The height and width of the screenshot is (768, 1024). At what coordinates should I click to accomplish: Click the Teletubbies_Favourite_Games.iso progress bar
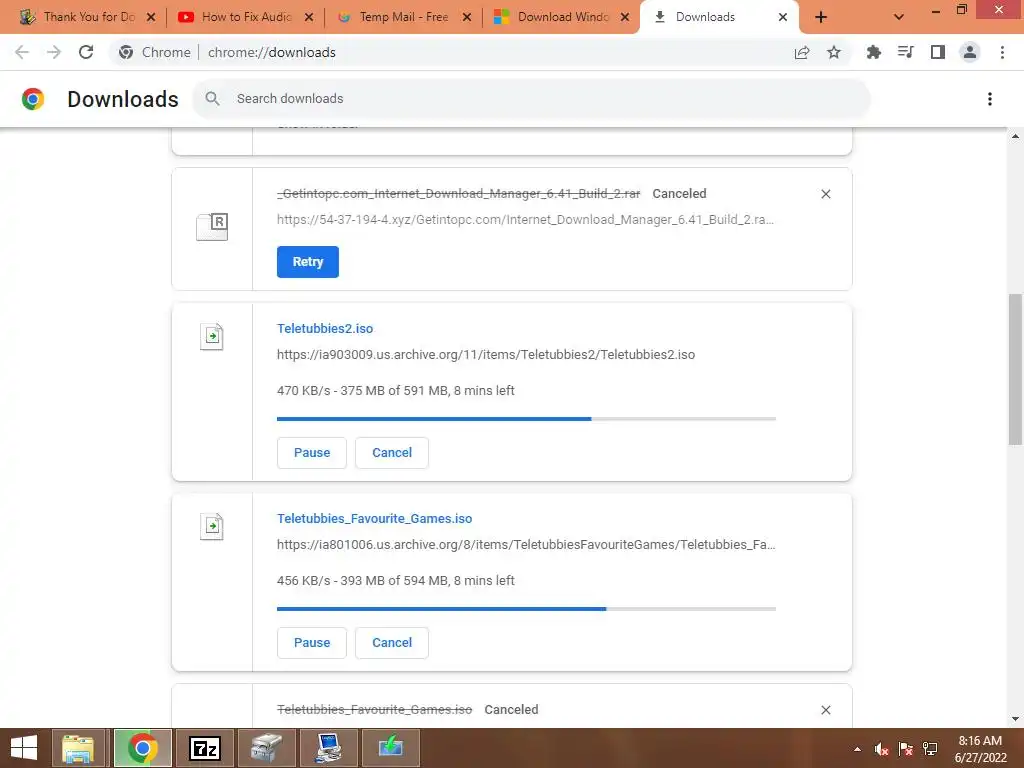pos(526,609)
